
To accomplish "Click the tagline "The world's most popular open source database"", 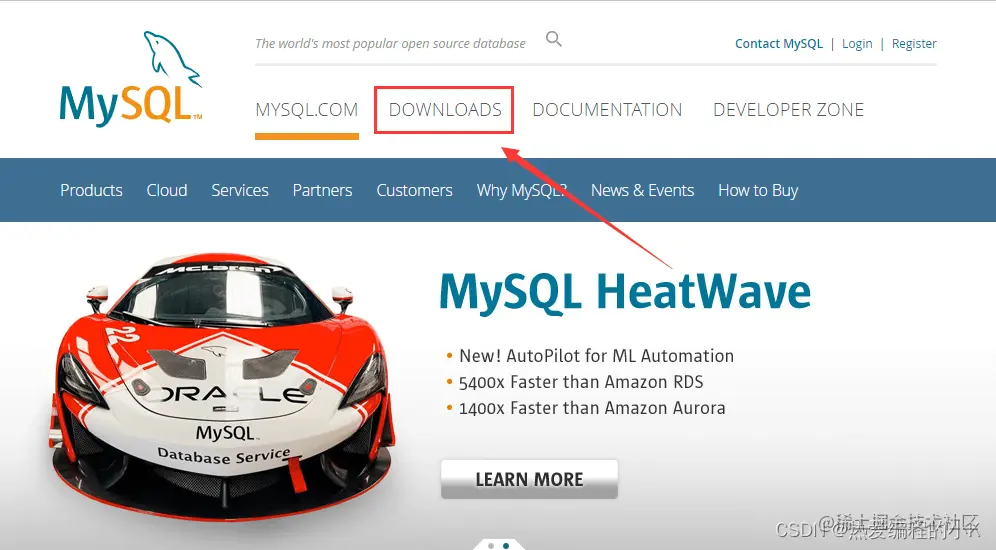I will [391, 44].
